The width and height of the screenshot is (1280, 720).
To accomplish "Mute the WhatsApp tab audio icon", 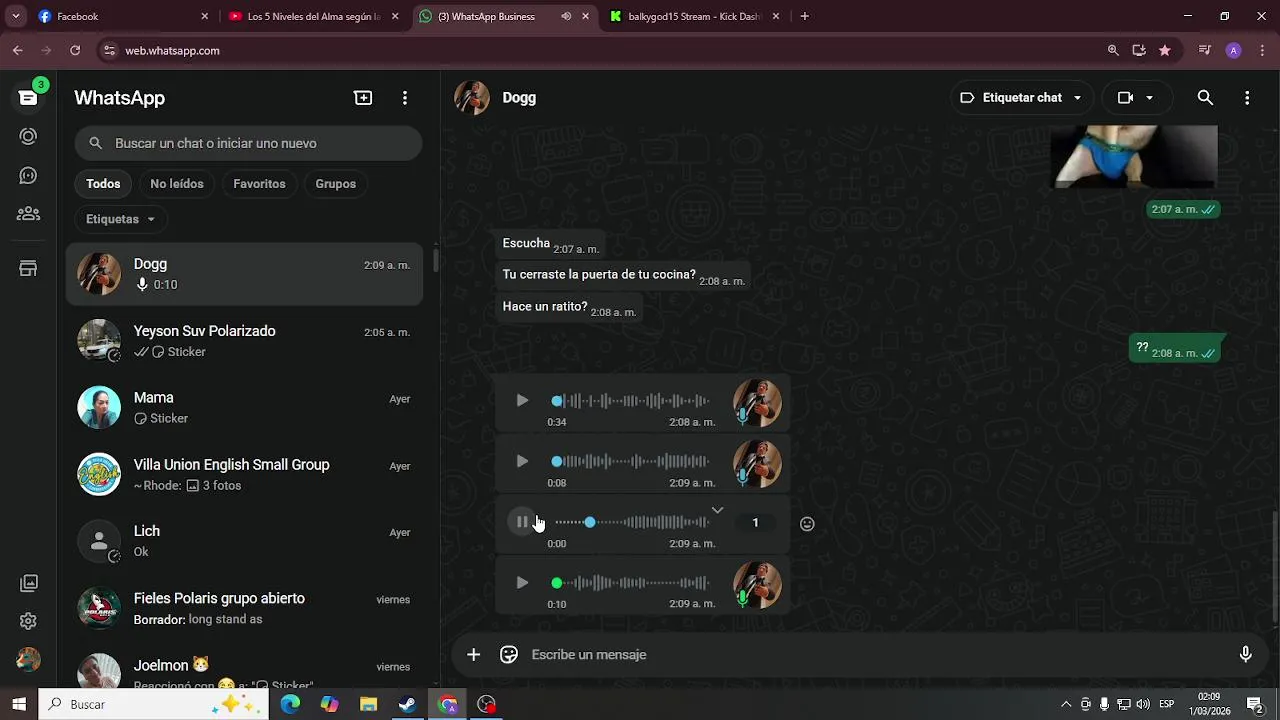I will (x=566, y=16).
